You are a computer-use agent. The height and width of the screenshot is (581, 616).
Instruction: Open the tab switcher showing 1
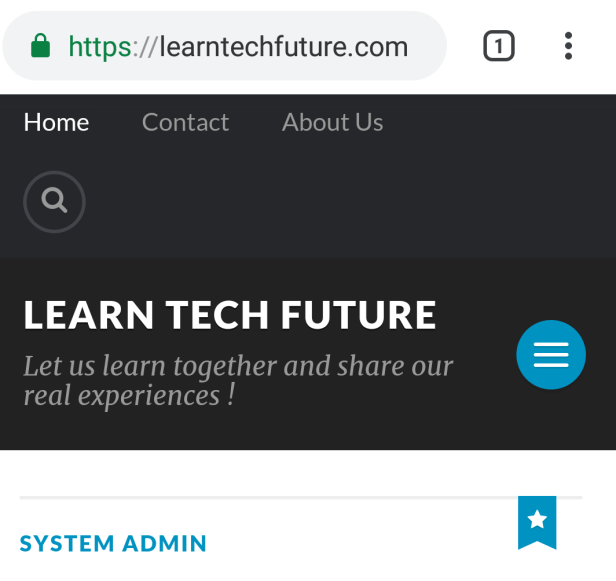[x=499, y=46]
